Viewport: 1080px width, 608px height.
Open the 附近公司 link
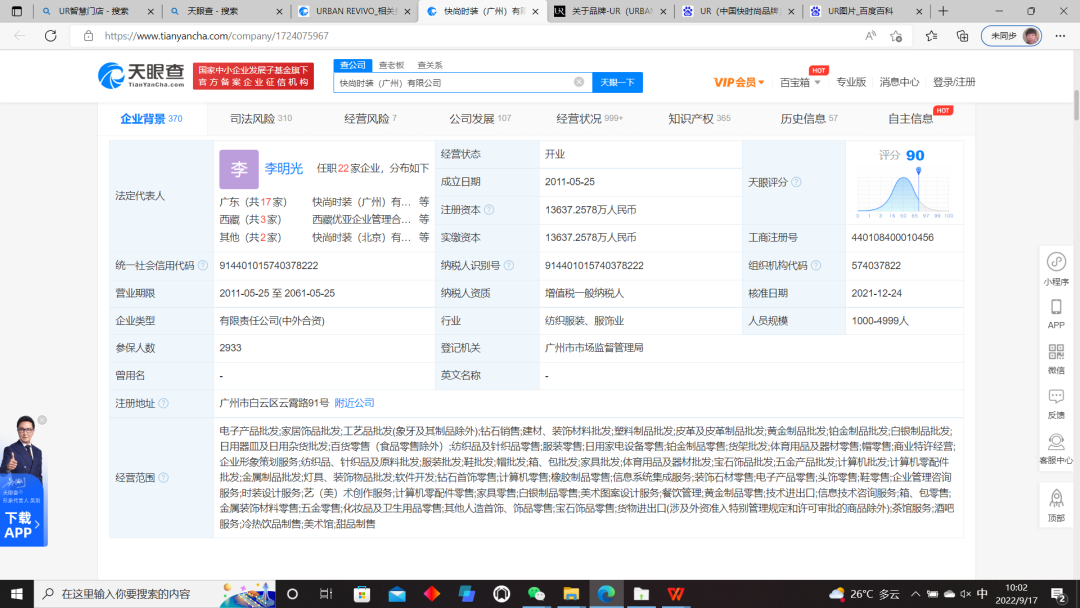click(x=354, y=403)
